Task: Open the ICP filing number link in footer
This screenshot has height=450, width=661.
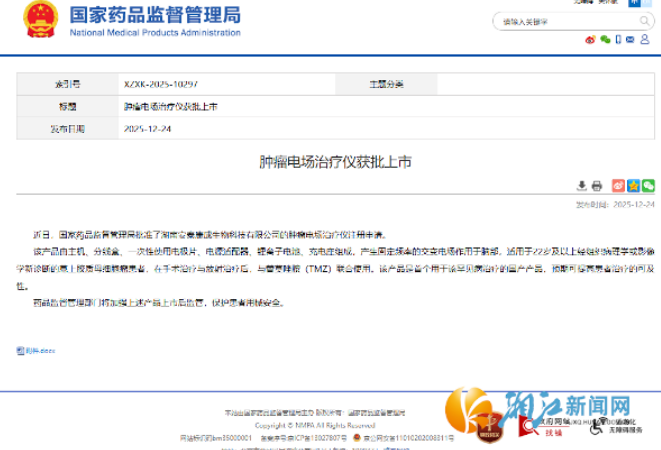Action: coord(302,438)
